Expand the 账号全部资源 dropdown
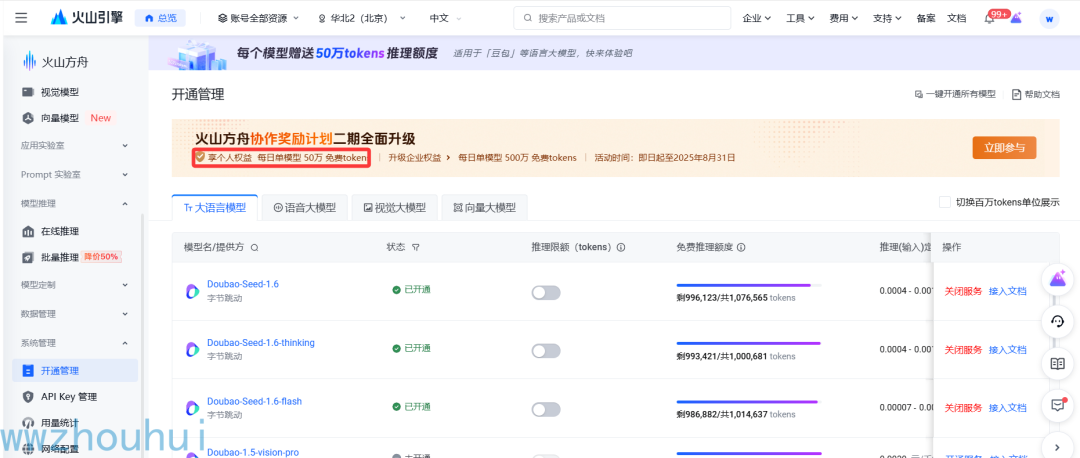 (258, 18)
